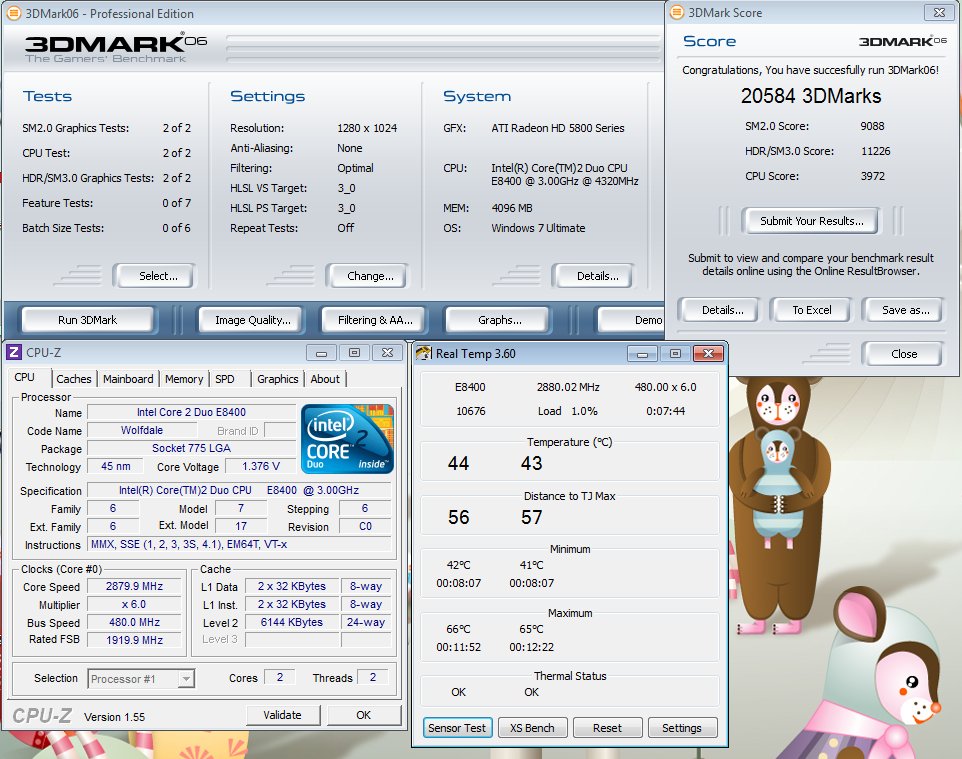Image resolution: width=962 pixels, height=759 pixels.
Task: Click the Maximum temperature 66°C reading
Action: tap(458, 629)
